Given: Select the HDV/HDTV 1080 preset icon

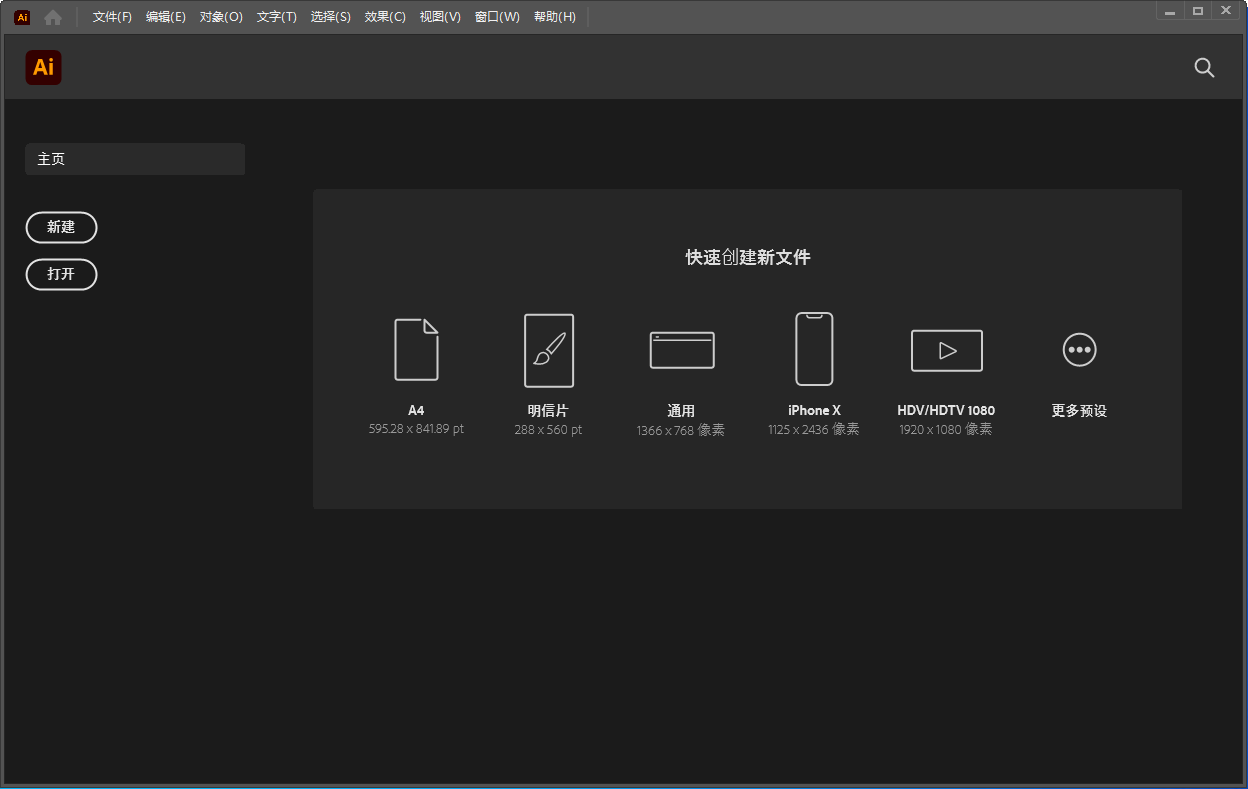Looking at the screenshot, I should coord(946,350).
